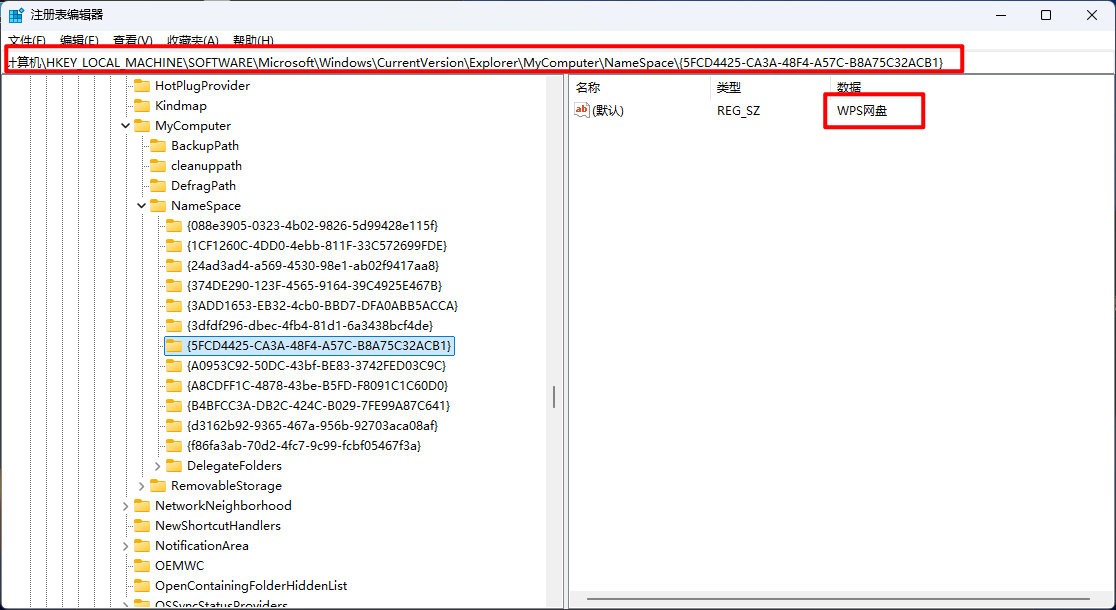Collapse the NameSpace key arrow
Viewport: 1116px width, 610px height.
(142, 206)
